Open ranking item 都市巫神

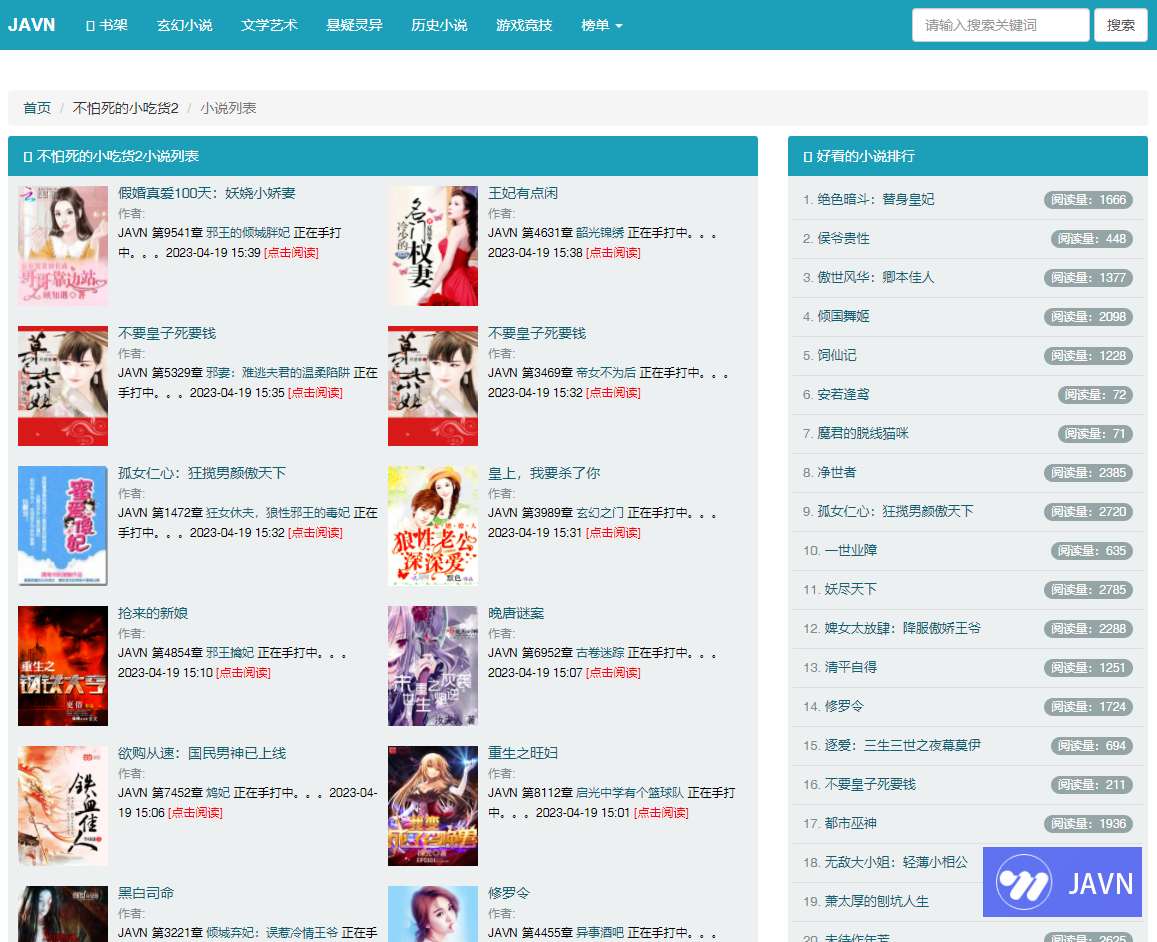point(851,824)
